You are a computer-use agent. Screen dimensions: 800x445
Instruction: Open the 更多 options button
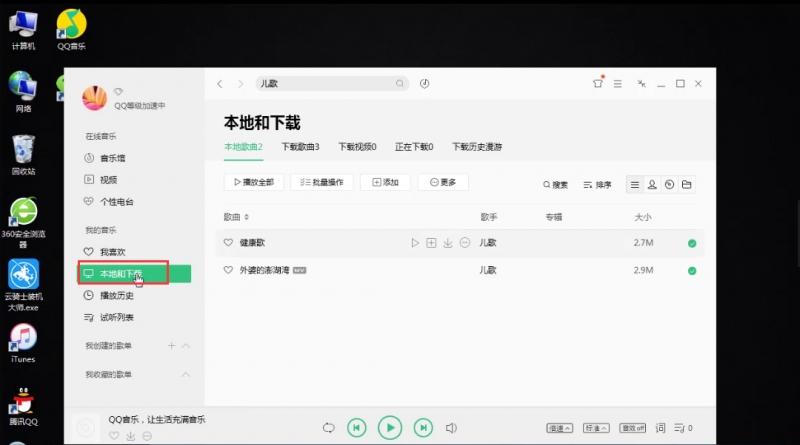443,182
